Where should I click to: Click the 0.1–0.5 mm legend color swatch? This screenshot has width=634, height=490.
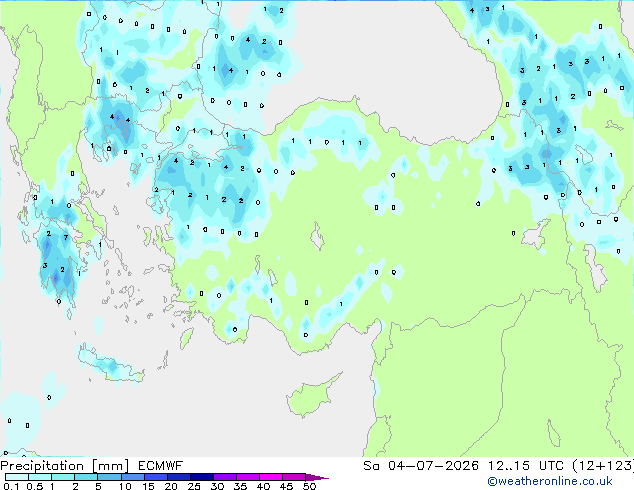coord(17,477)
